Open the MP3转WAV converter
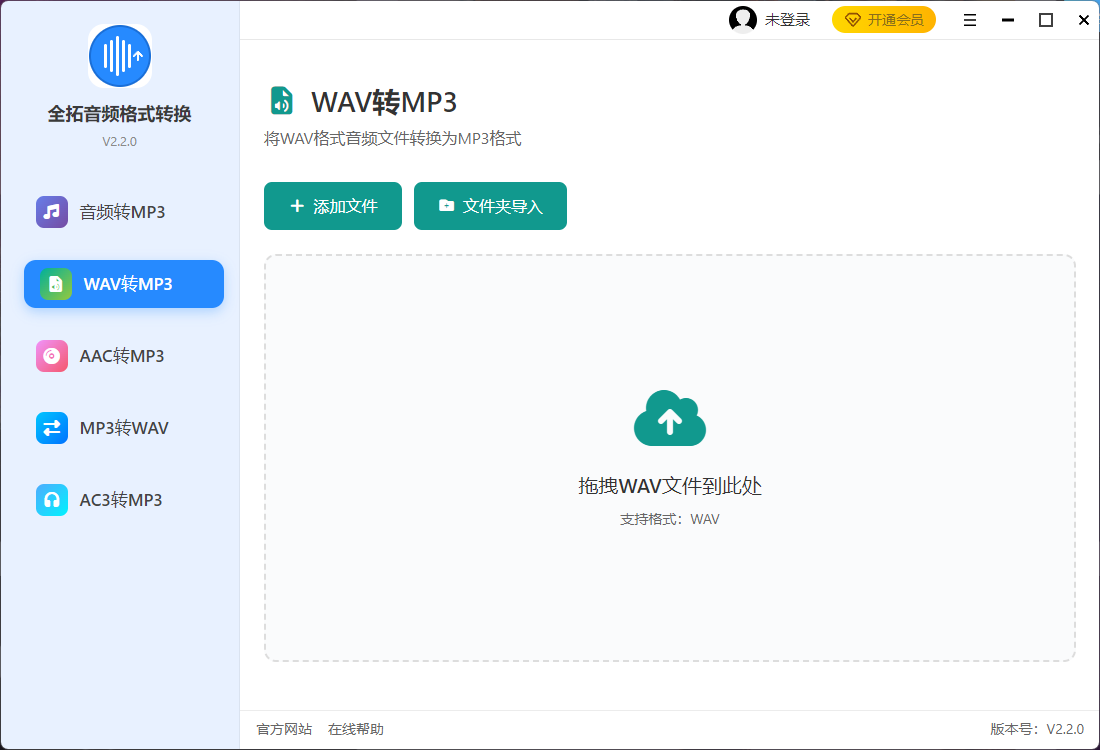1100x750 pixels. tap(124, 428)
